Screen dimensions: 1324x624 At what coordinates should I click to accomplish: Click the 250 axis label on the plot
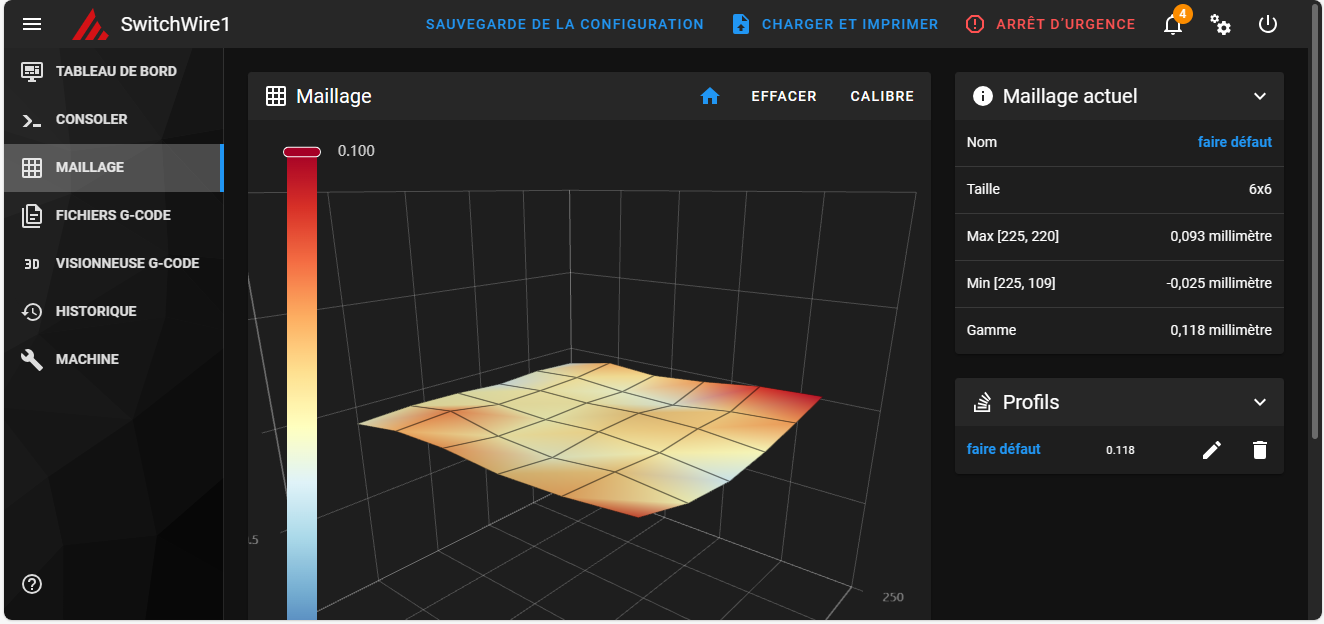coord(892,597)
